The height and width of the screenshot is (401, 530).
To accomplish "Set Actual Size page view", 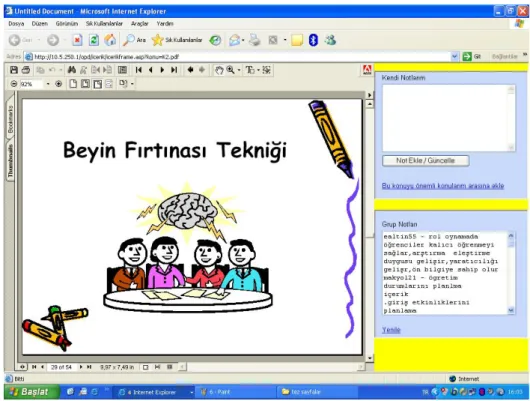I will [73, 84].
